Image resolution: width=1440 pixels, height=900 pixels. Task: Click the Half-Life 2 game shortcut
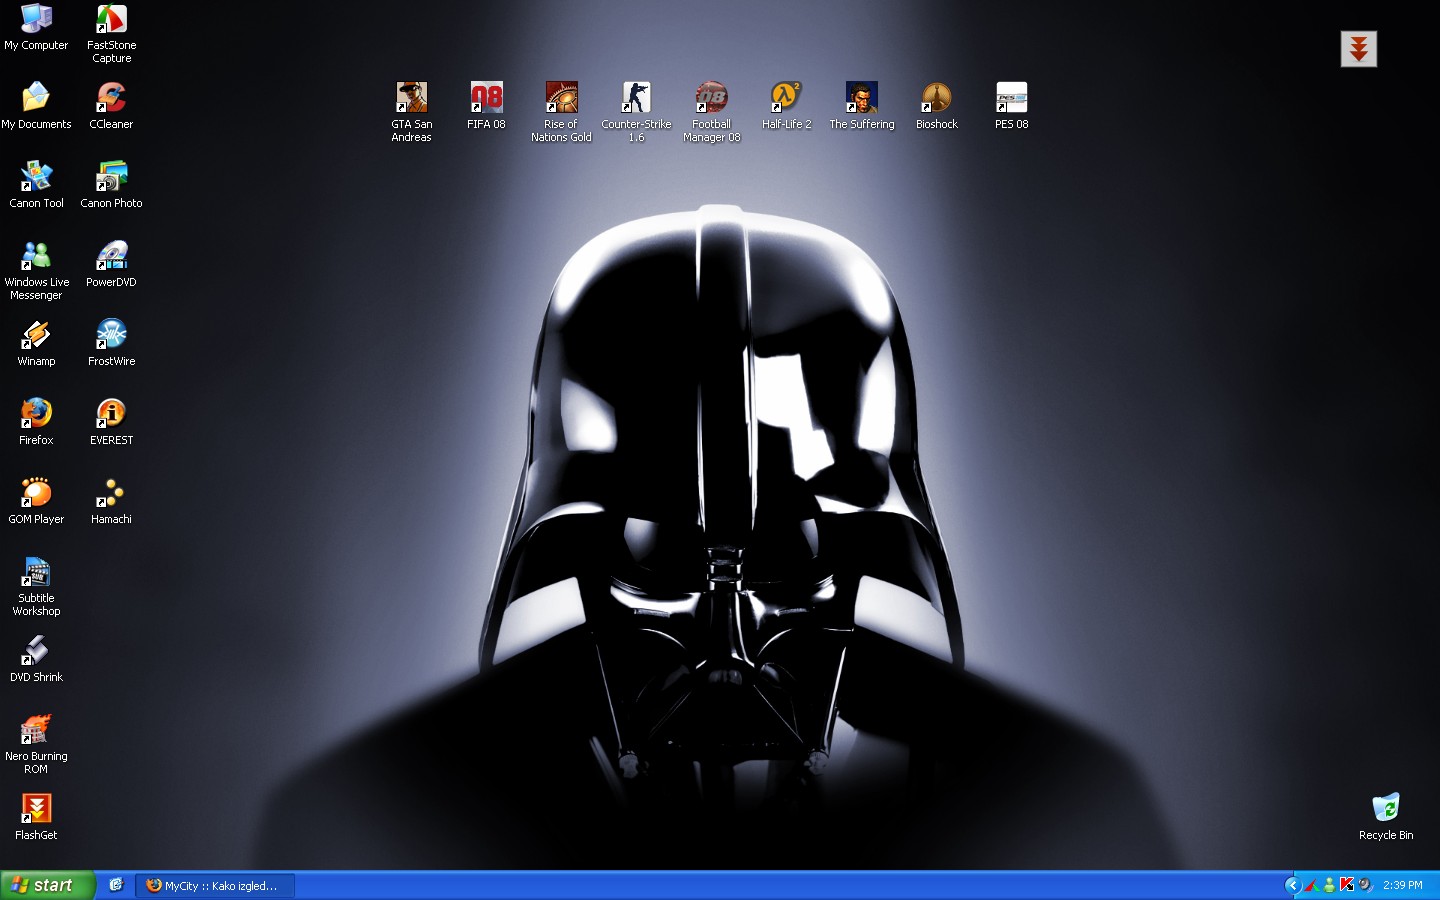[x=786, y=106]
